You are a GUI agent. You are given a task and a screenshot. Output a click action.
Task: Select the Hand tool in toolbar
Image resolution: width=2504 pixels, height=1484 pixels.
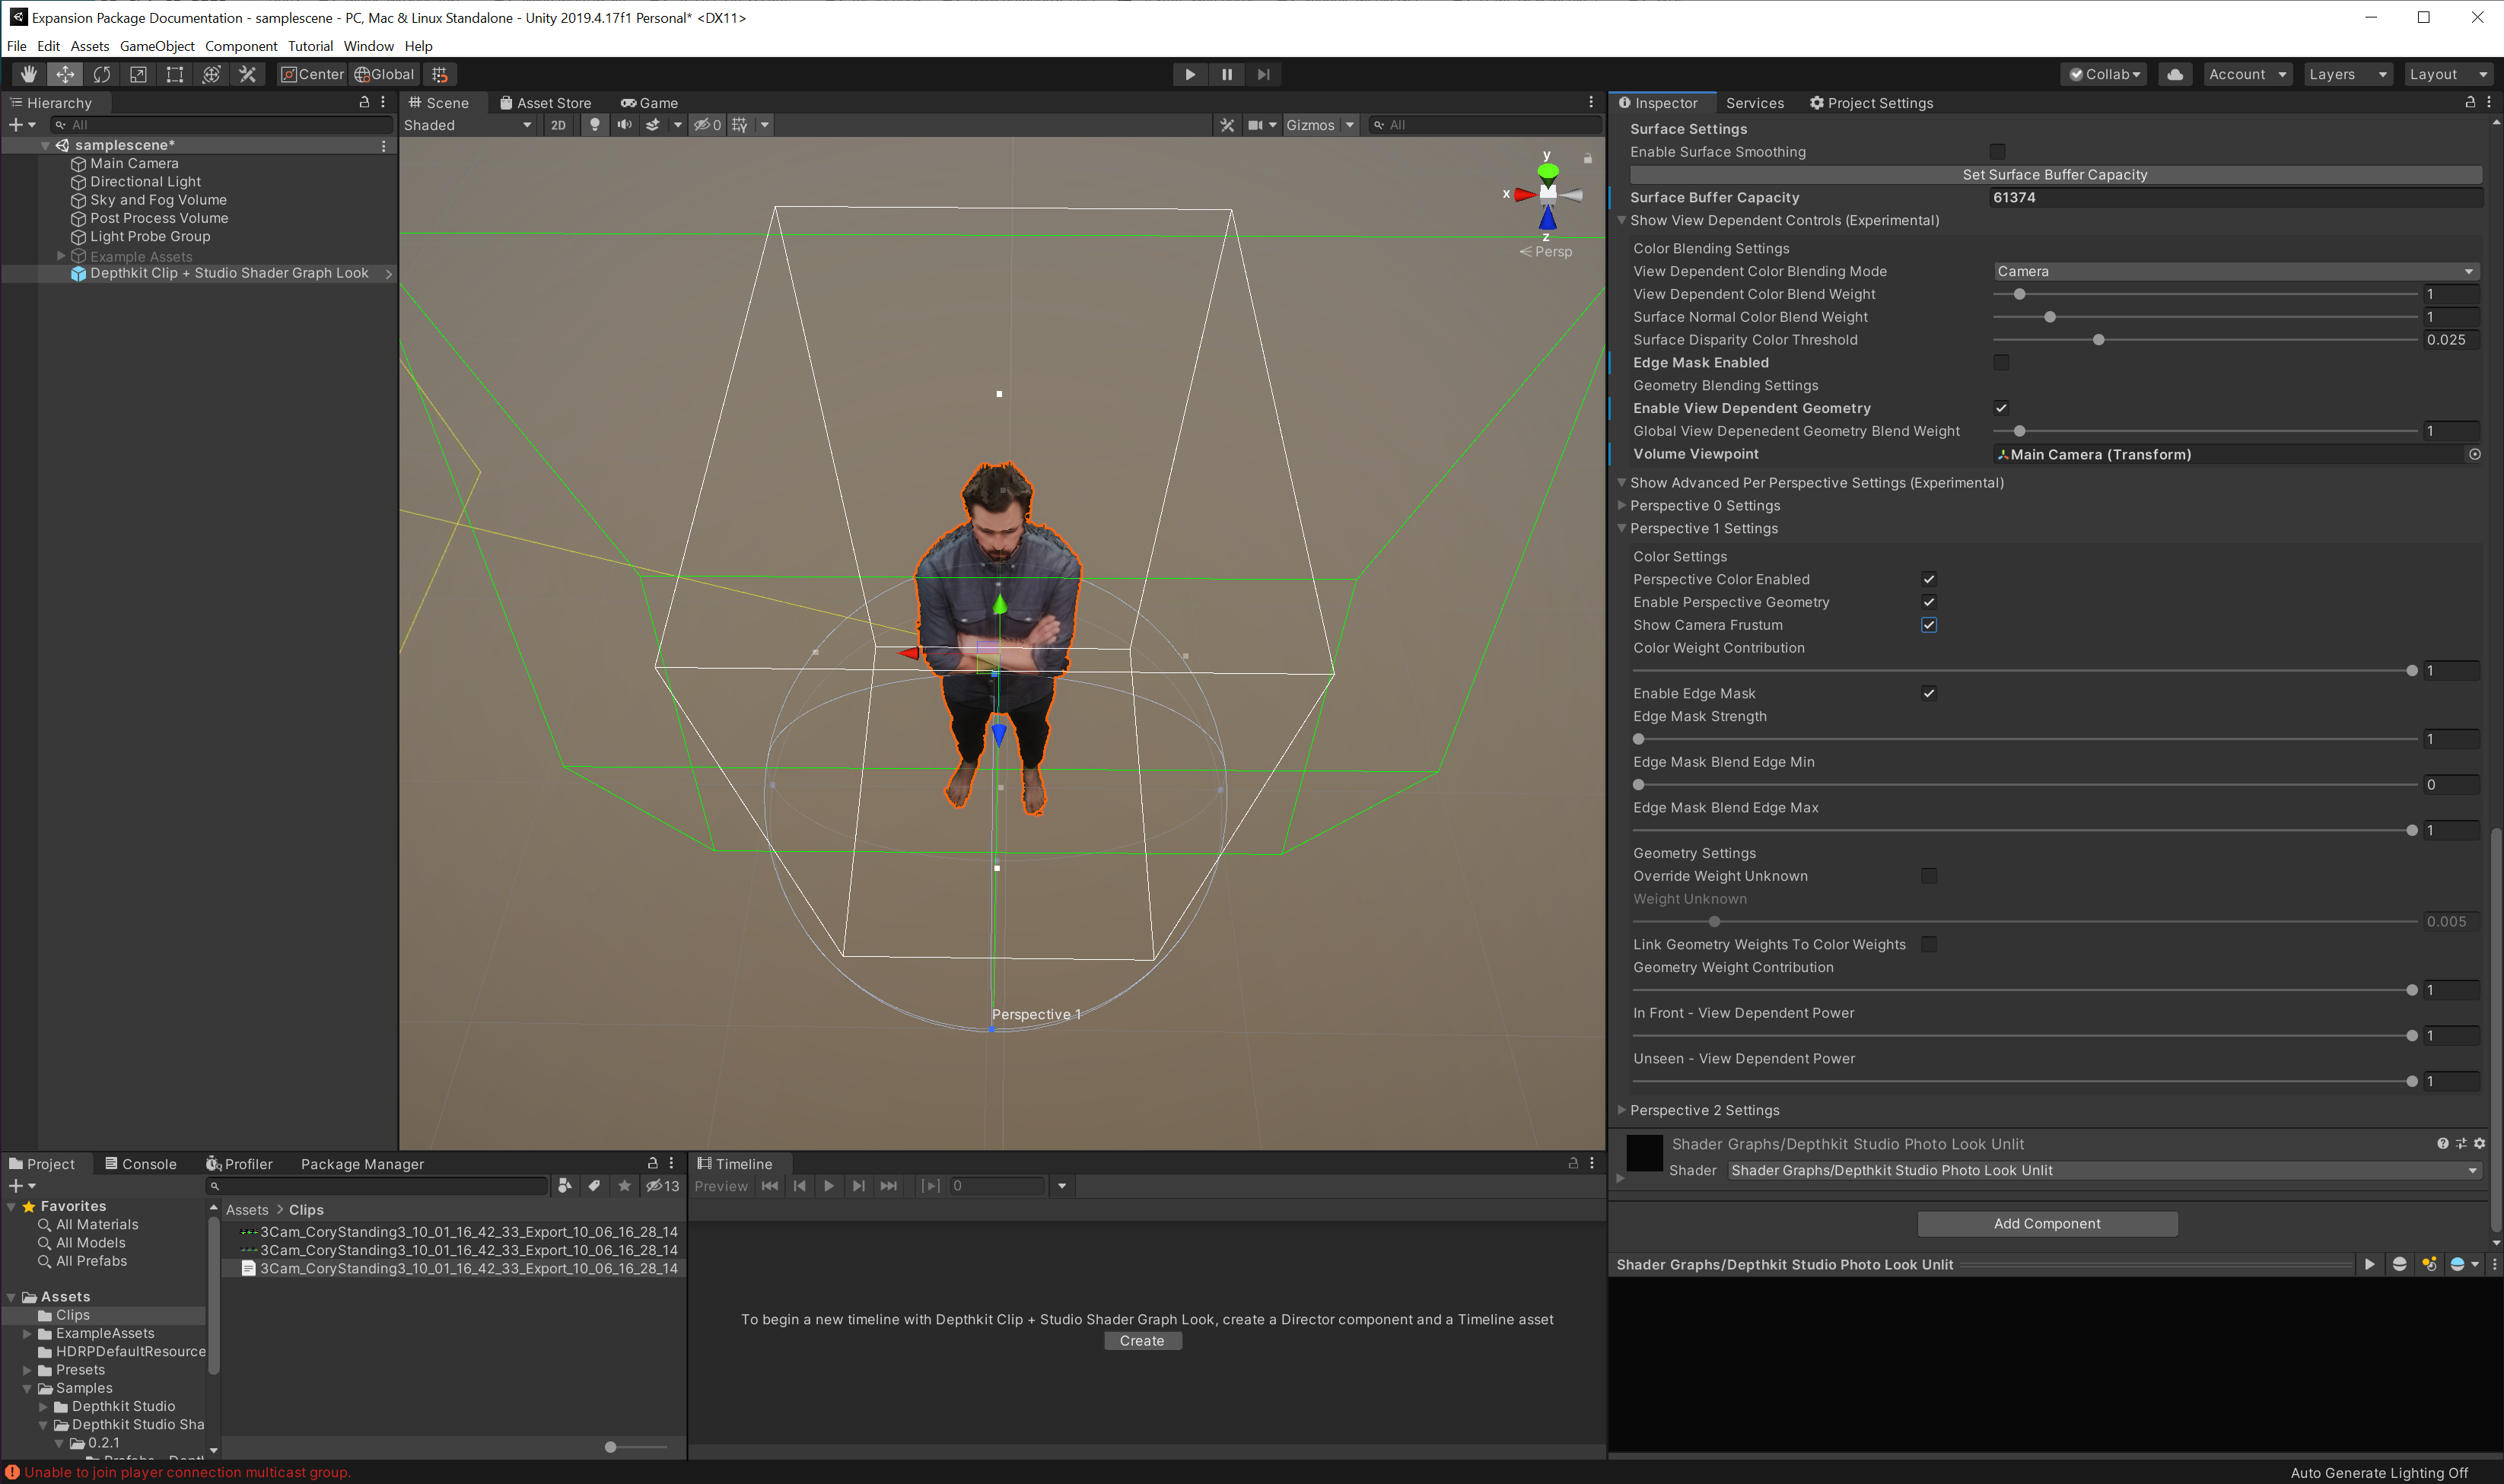[x=28, y=74]
